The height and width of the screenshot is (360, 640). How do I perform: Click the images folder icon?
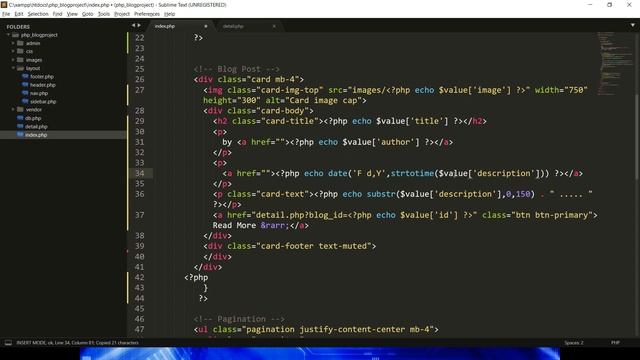point(20,60)
